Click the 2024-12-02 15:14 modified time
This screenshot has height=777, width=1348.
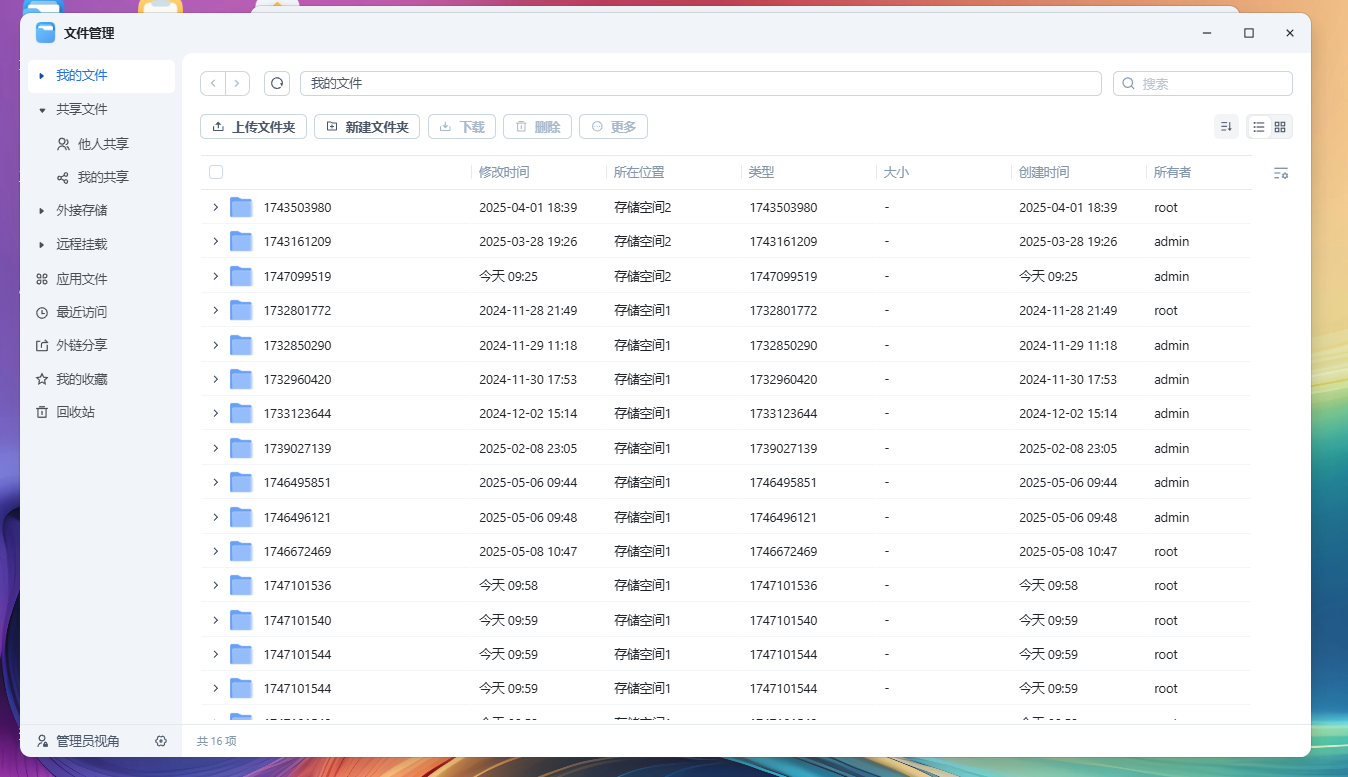[x=528, y=414]
